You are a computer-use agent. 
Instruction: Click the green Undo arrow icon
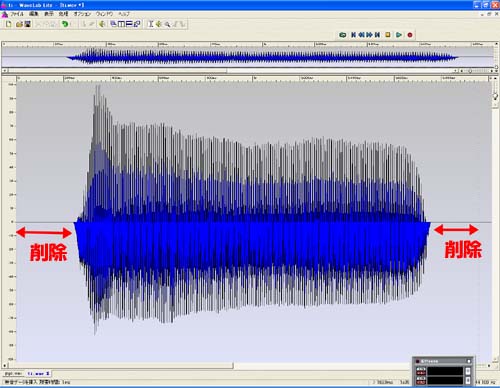click(65, 24)
